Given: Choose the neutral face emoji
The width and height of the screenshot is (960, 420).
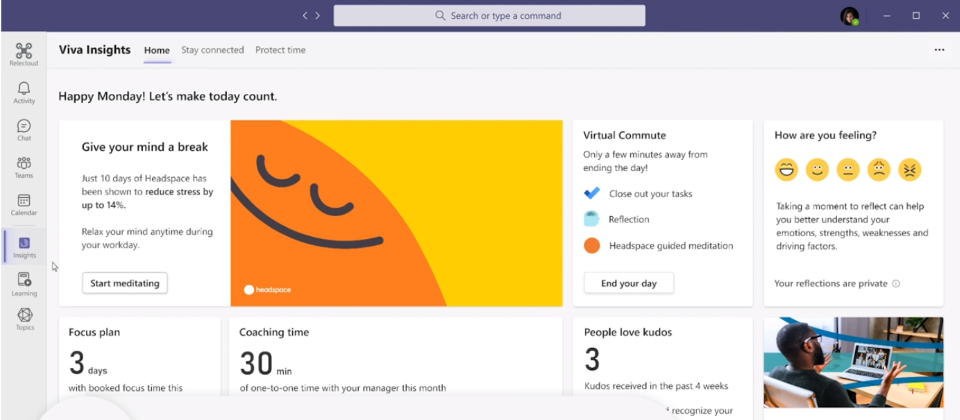Looking at the screenshot, I should click(848, 170).
